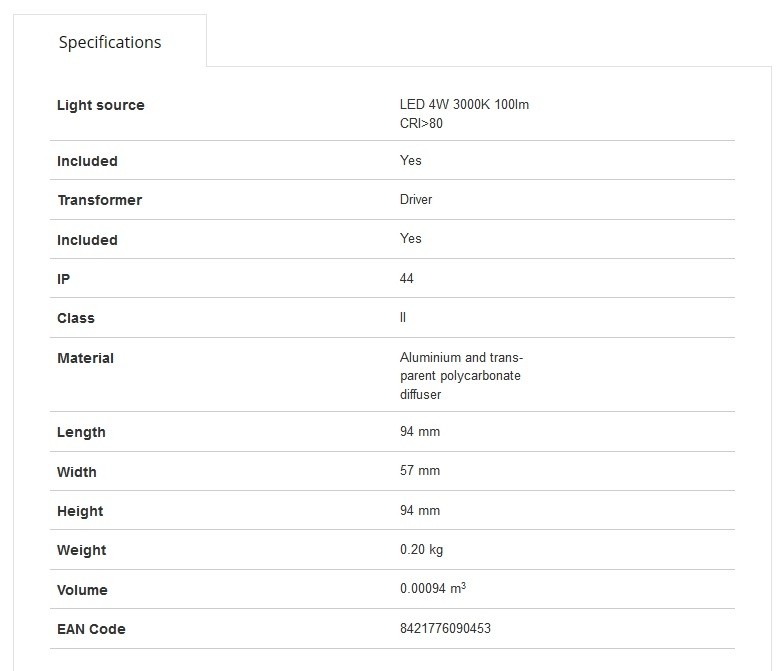Select the Volume value 0.00094 m³
Screen dimensions: 778x671
[433, 588]
